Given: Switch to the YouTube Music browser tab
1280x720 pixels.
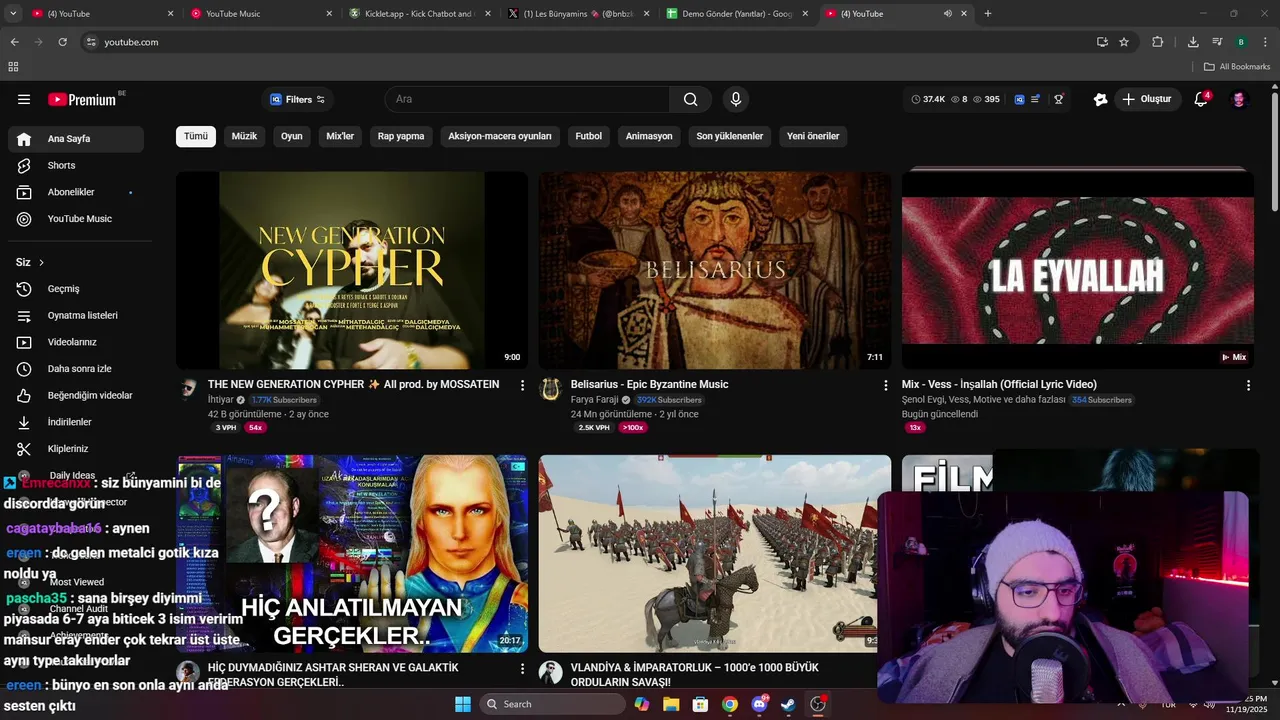Looking at the screenshot, I should coord(260,14).
